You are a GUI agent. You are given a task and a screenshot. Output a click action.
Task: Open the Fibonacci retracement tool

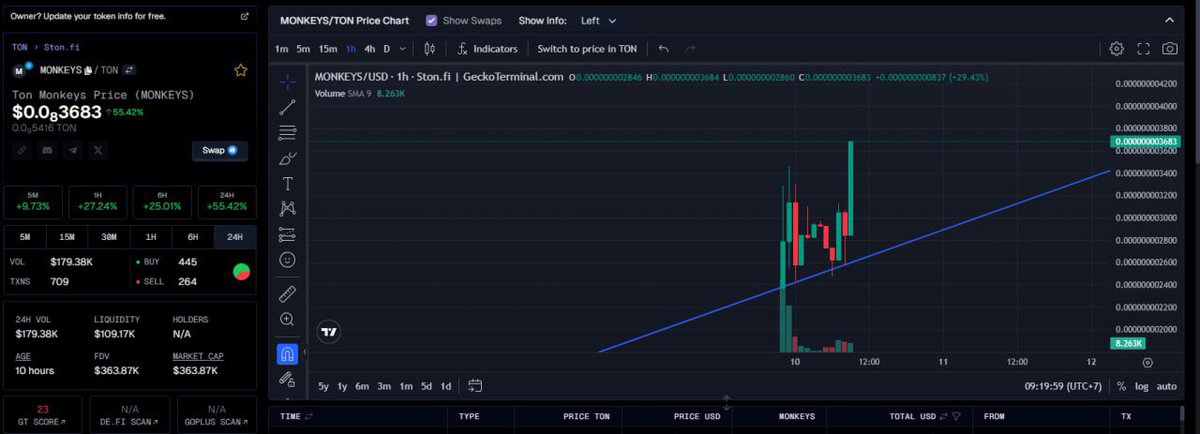tap(287, 132)
